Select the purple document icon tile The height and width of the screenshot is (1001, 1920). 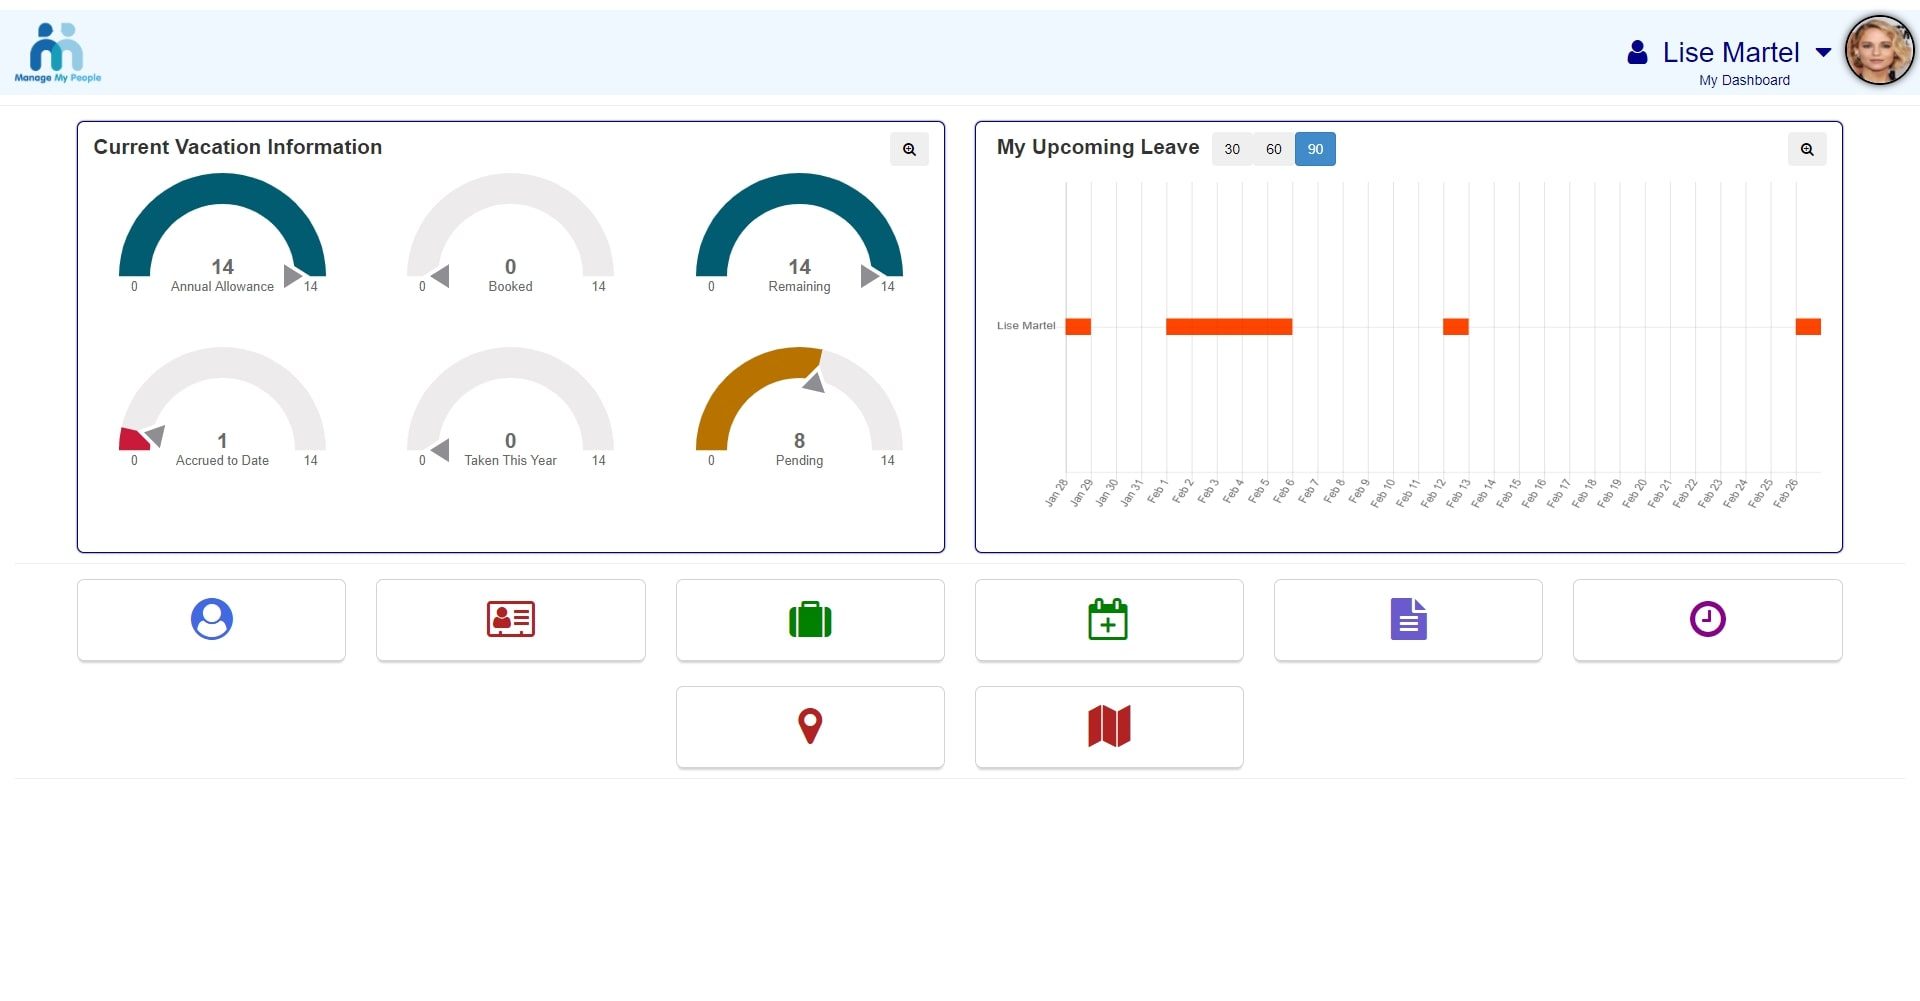pyautogui.click(x=1407, y=619)
